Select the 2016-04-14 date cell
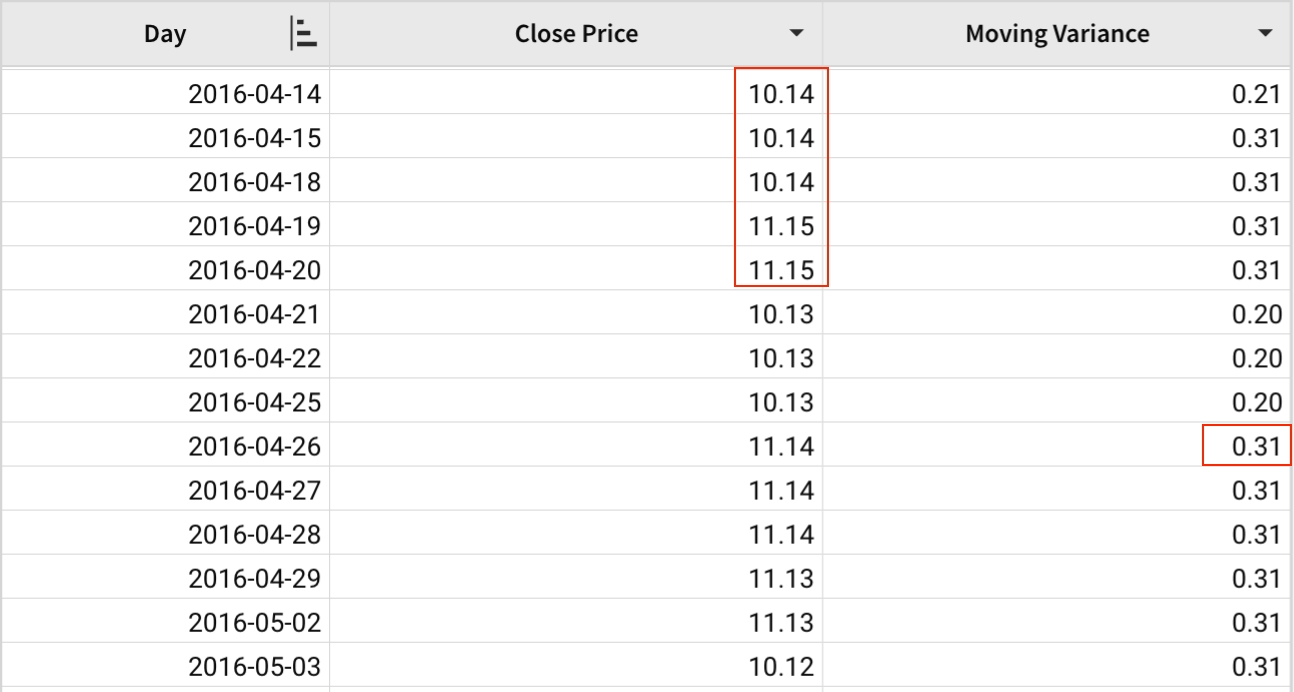 point(254,94)
